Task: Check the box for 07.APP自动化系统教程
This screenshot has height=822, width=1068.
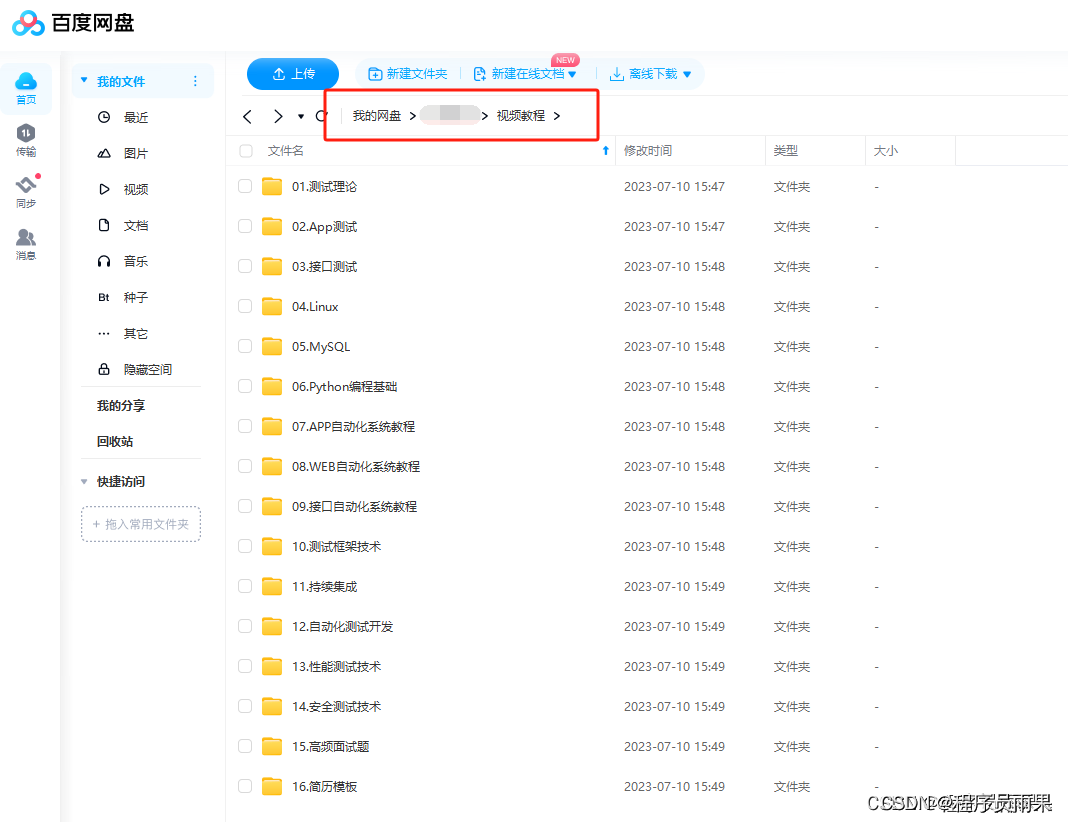Action: tap(245, 426)
